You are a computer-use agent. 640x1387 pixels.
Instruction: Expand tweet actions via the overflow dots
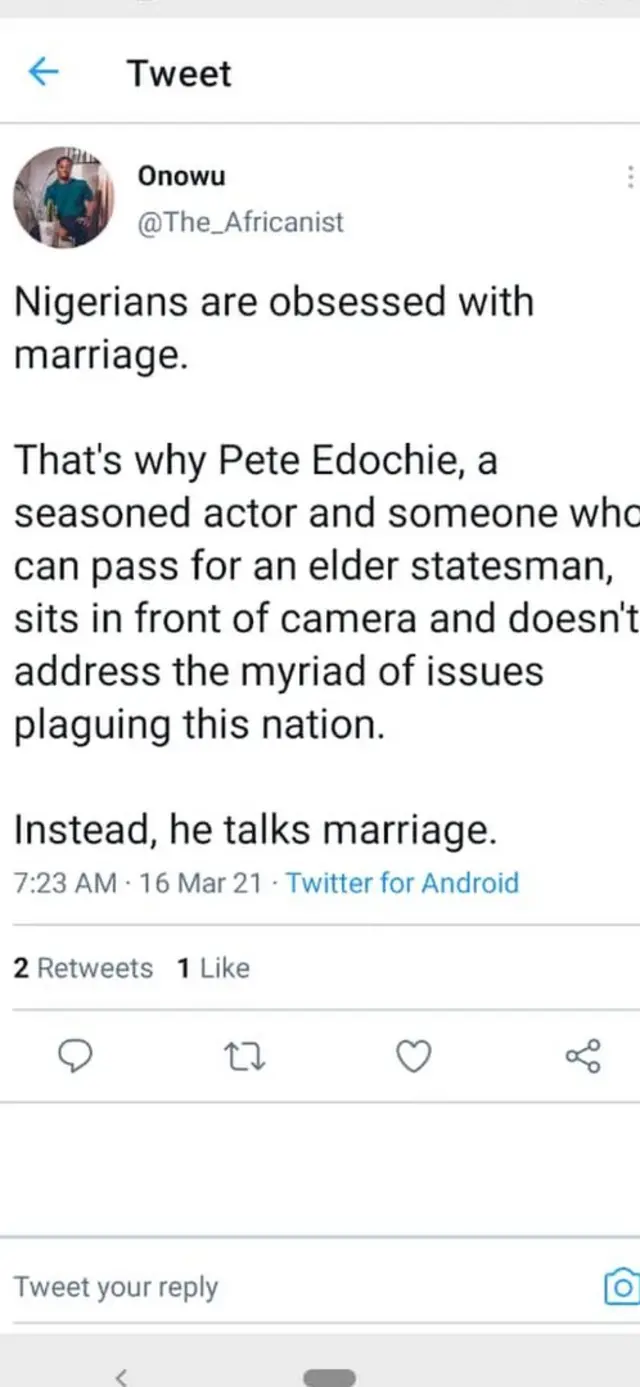tap(630, 177)
